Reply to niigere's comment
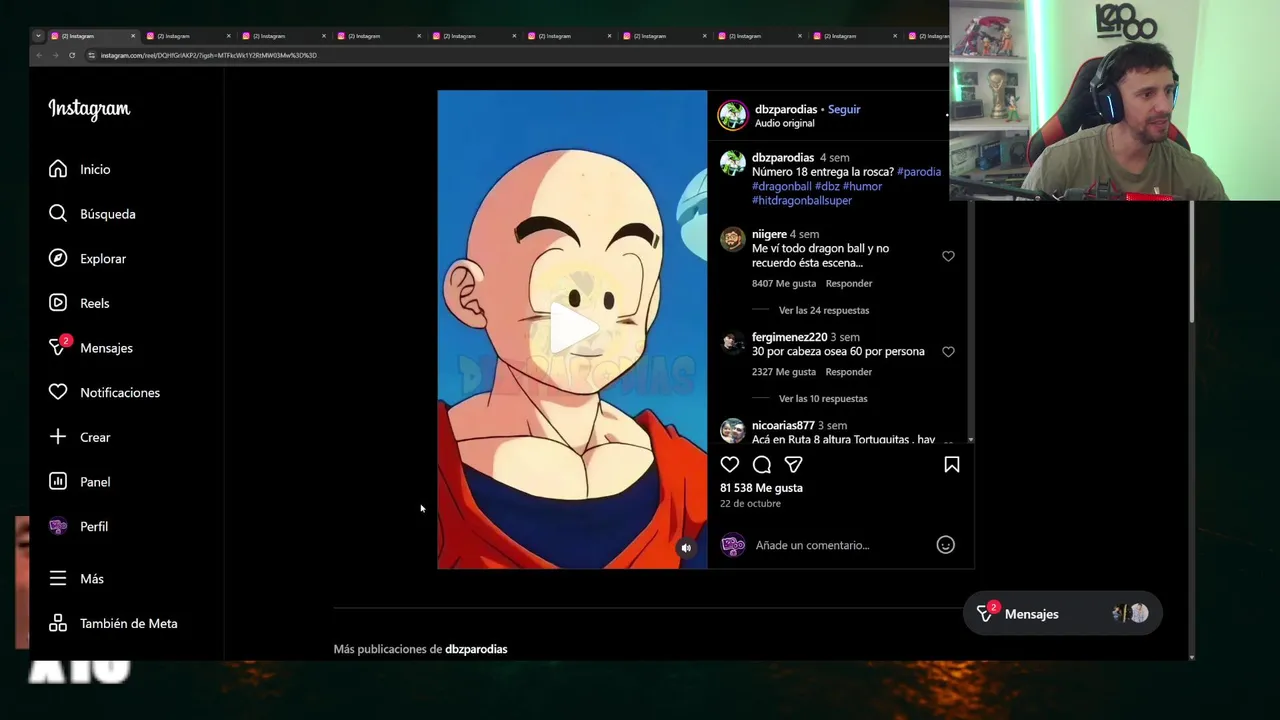 point(849,284)
